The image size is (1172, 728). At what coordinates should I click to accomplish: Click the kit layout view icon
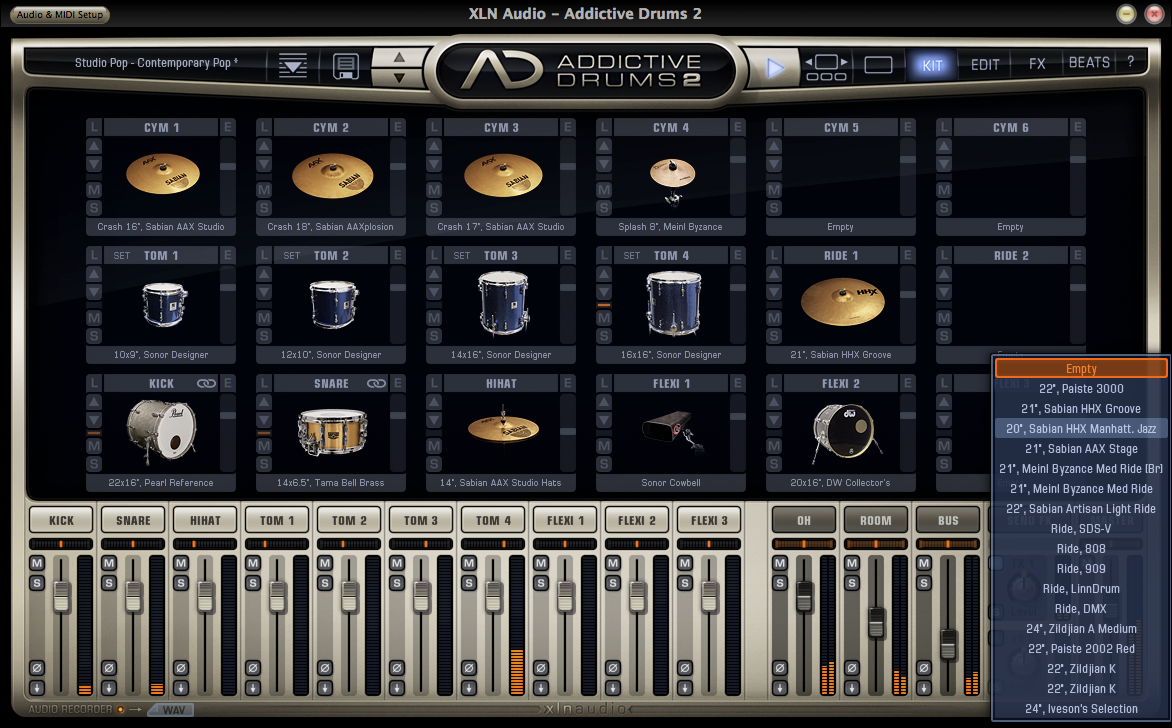tap(825, 67)
